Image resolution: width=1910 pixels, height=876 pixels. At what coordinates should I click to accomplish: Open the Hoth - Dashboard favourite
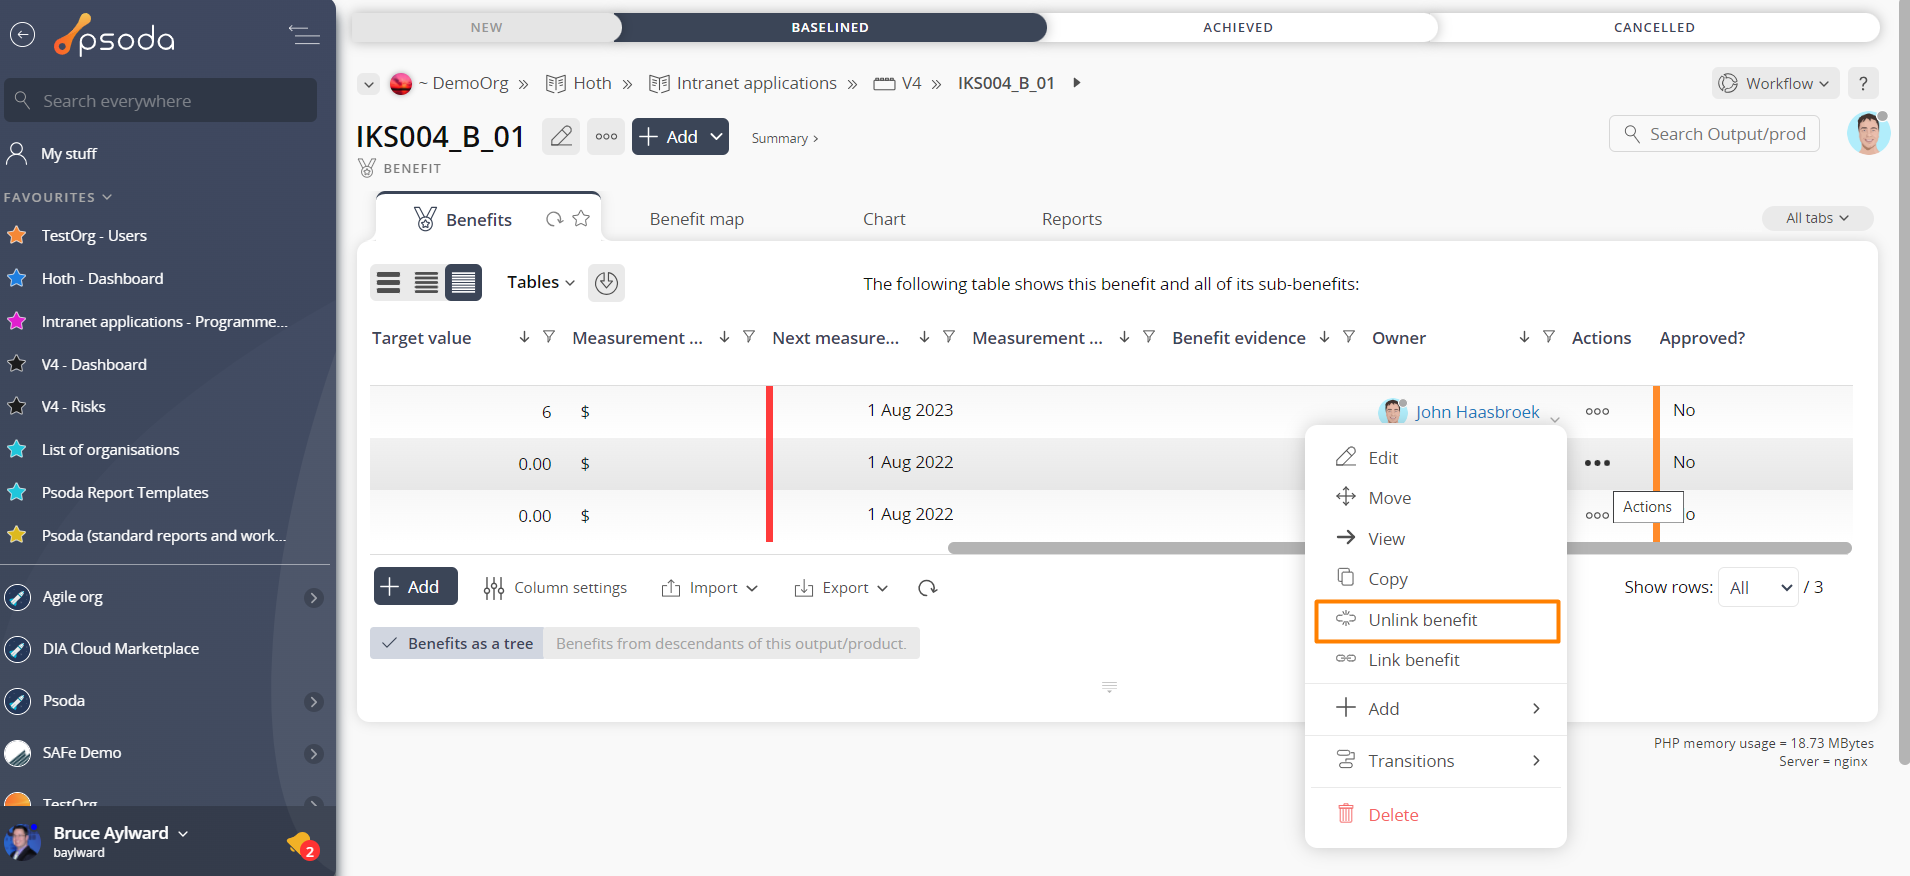click(102, 279)
